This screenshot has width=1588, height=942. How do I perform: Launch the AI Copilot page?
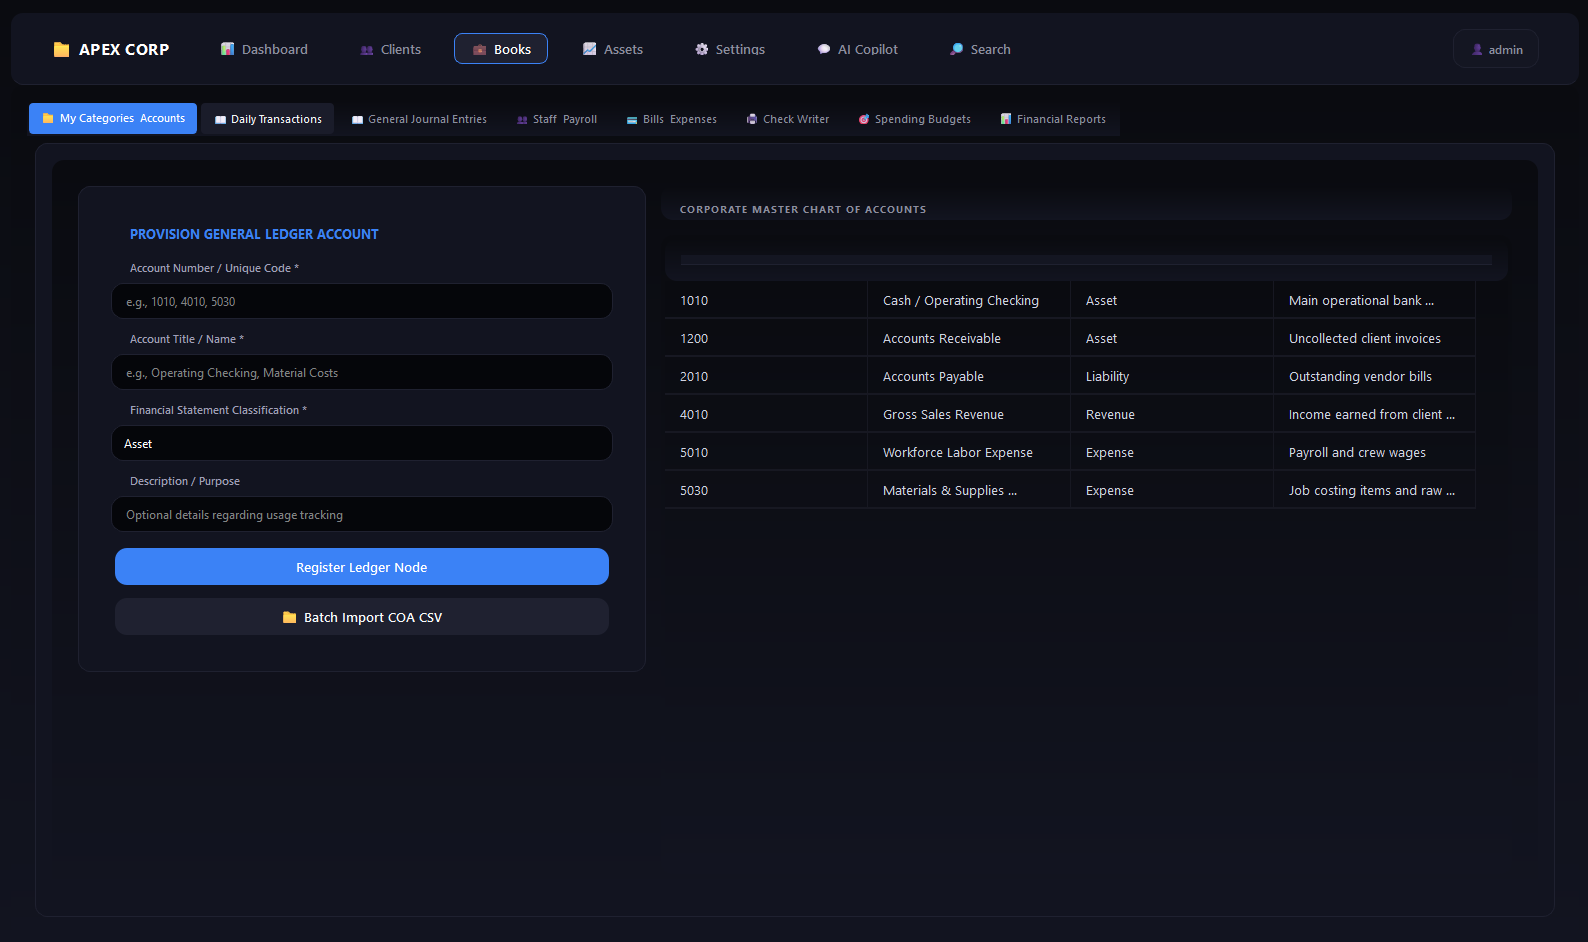tap(858, 49)
